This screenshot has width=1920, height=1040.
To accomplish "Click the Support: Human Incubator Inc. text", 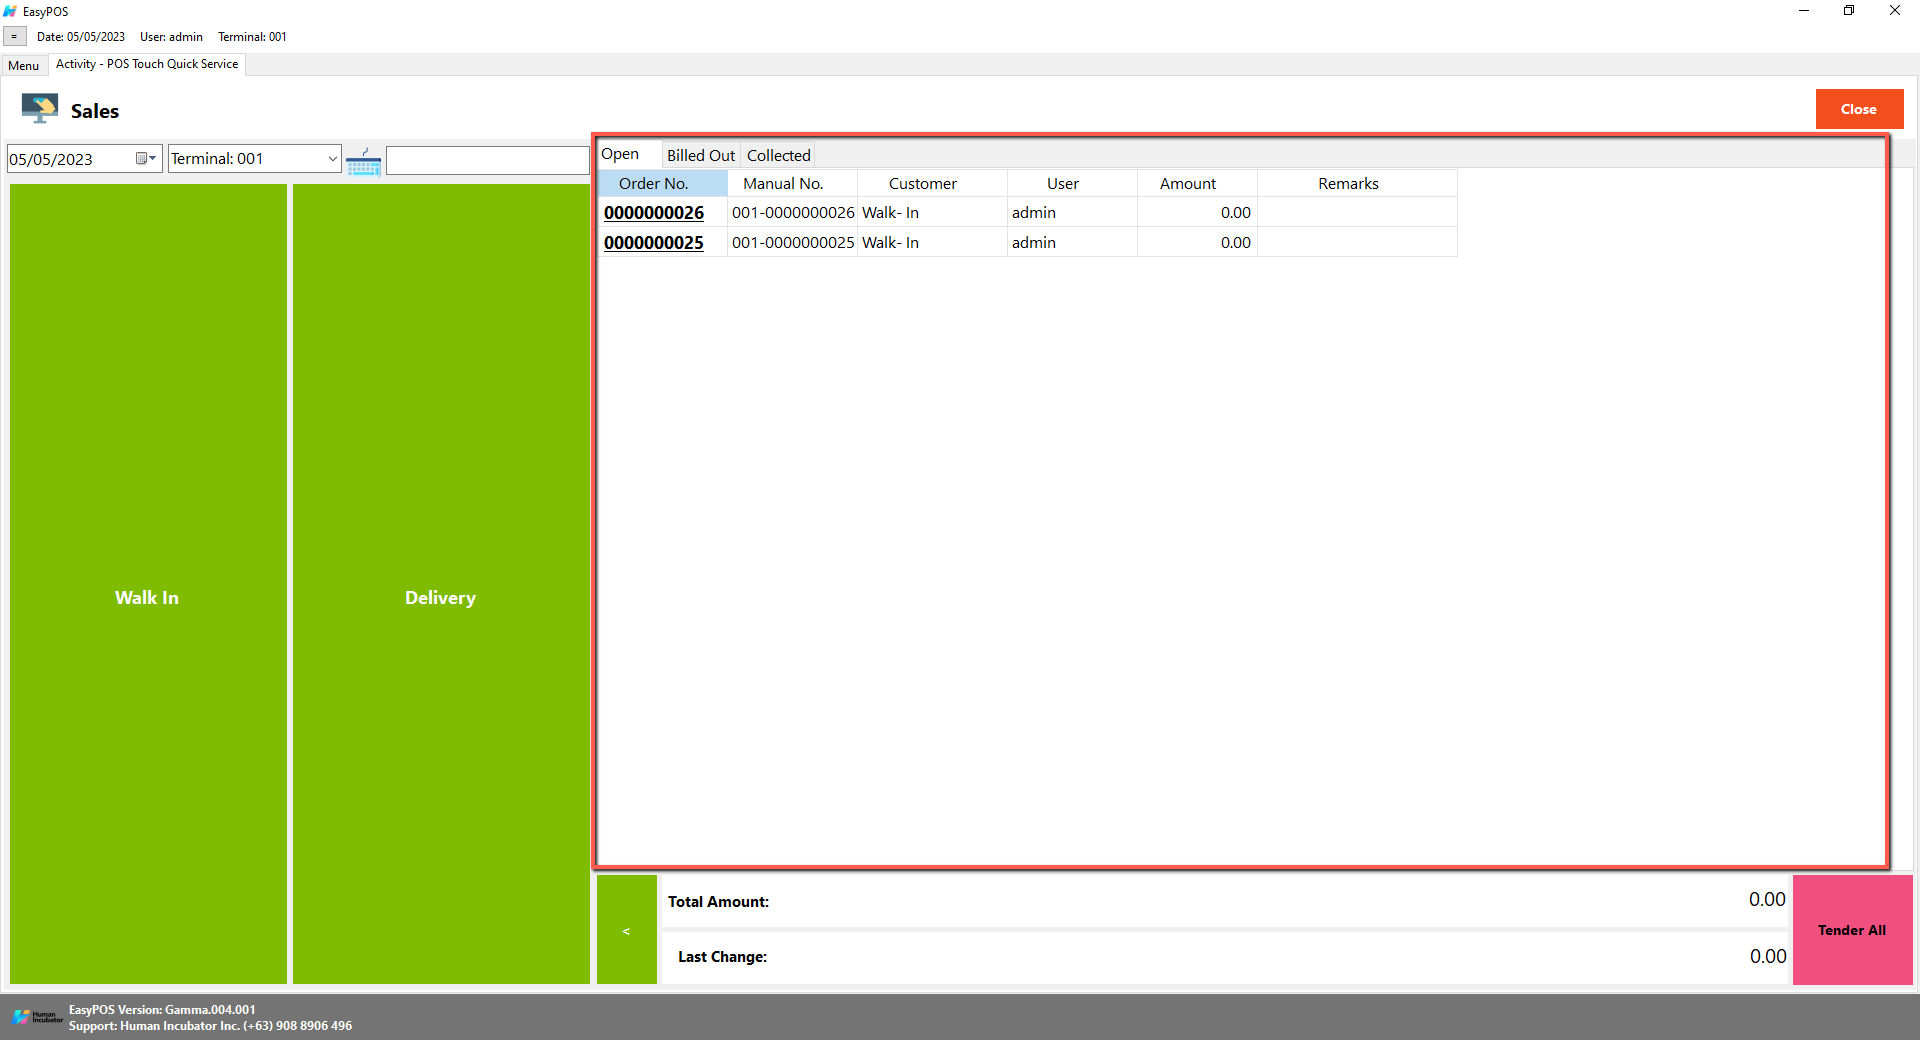I will click(210, 1026).
